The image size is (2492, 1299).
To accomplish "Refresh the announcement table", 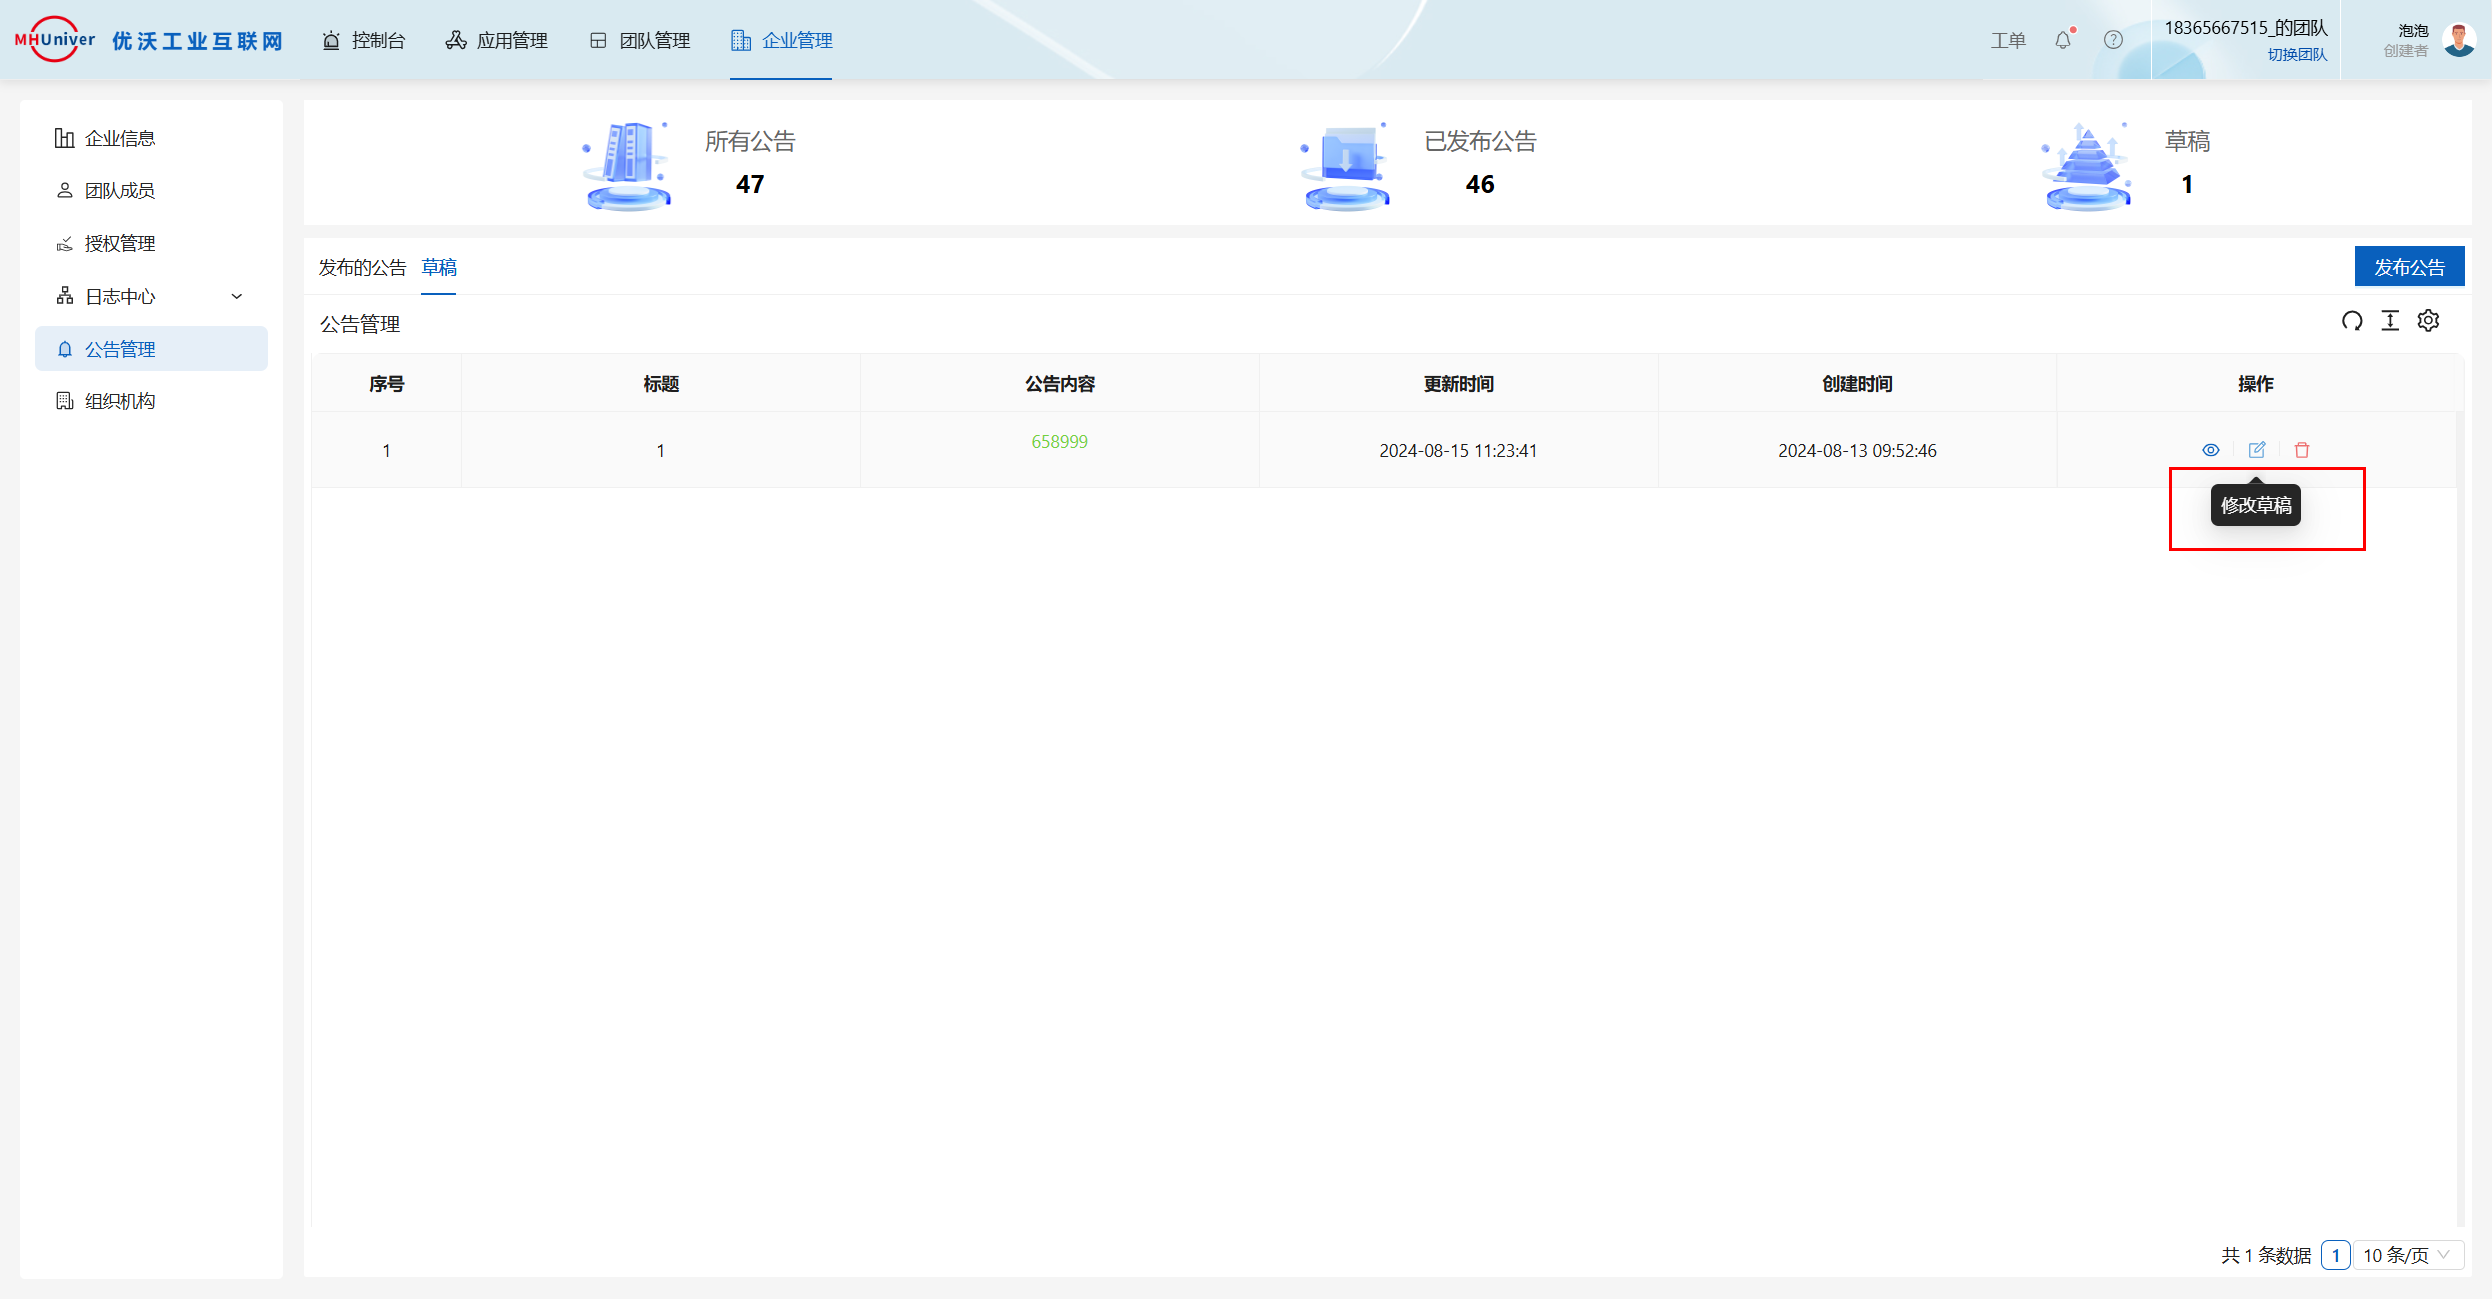I will tap(2352, 321).
